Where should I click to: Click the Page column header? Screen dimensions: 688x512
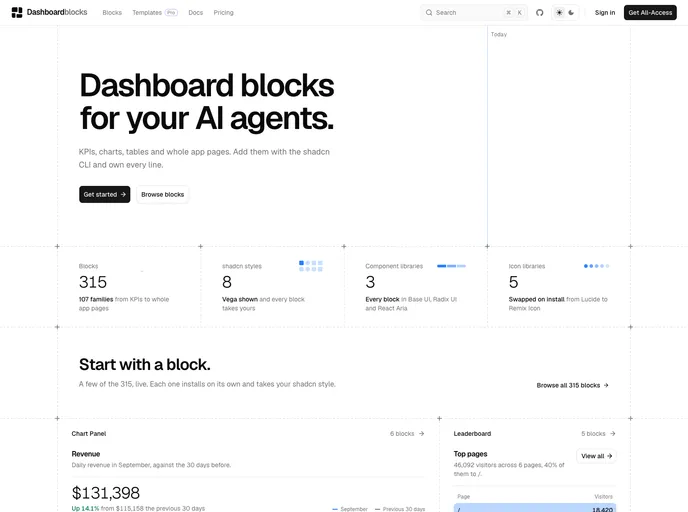point(463,497)
